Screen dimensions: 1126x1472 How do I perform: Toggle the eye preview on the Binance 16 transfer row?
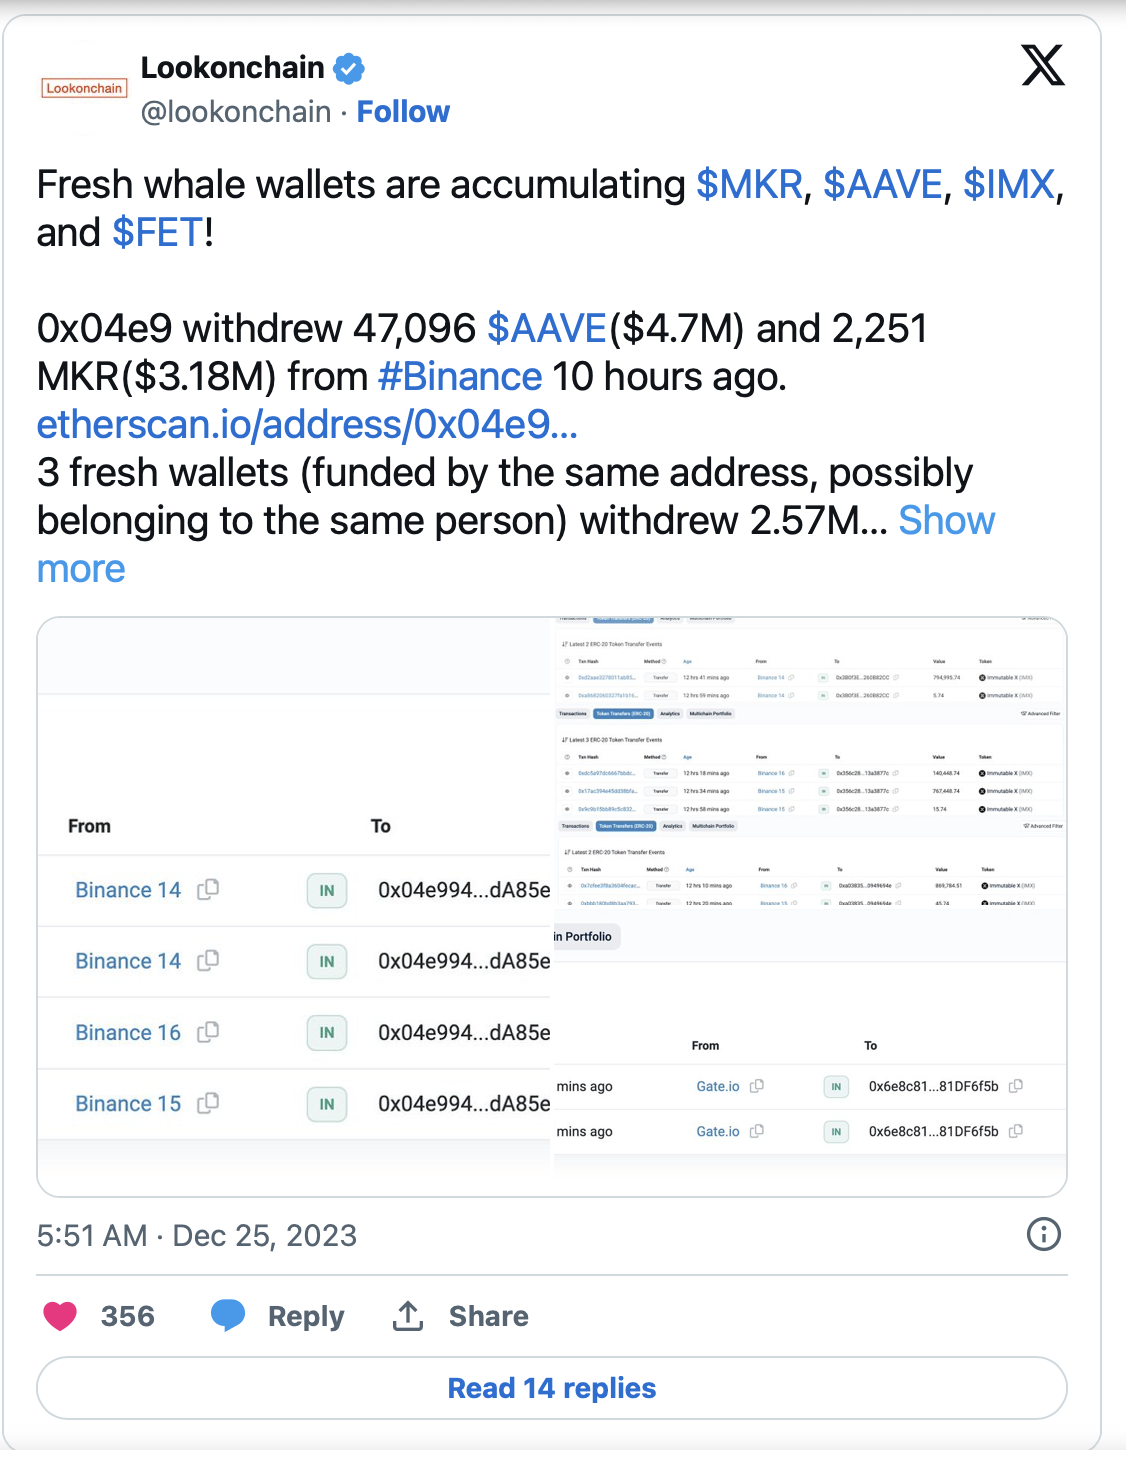pyautogui.click(x=566, y=773)
